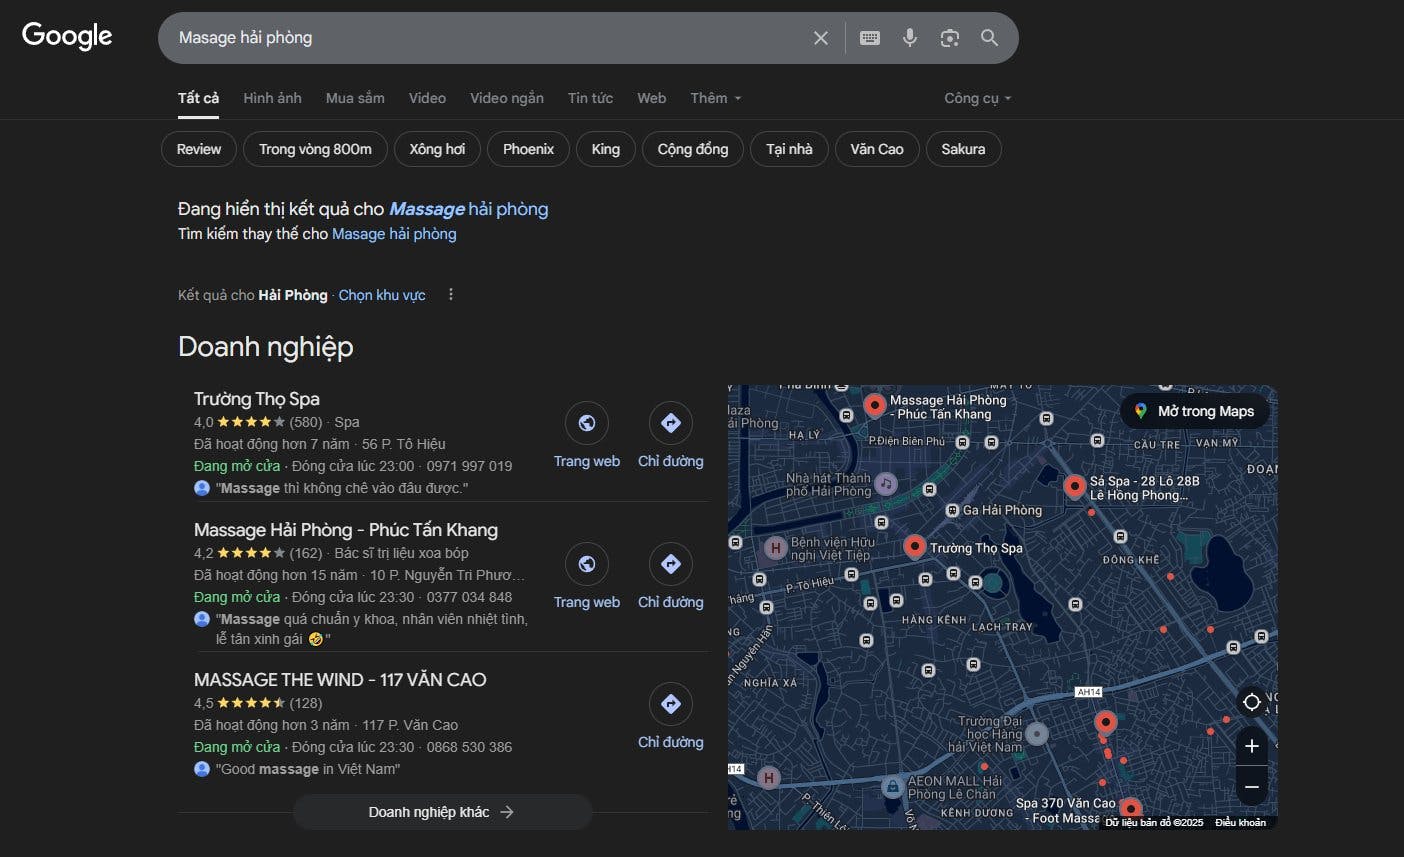1404x857 pixels.
Task: Apply the Xông hơi filter chip
Action: [x=437, y=149]
